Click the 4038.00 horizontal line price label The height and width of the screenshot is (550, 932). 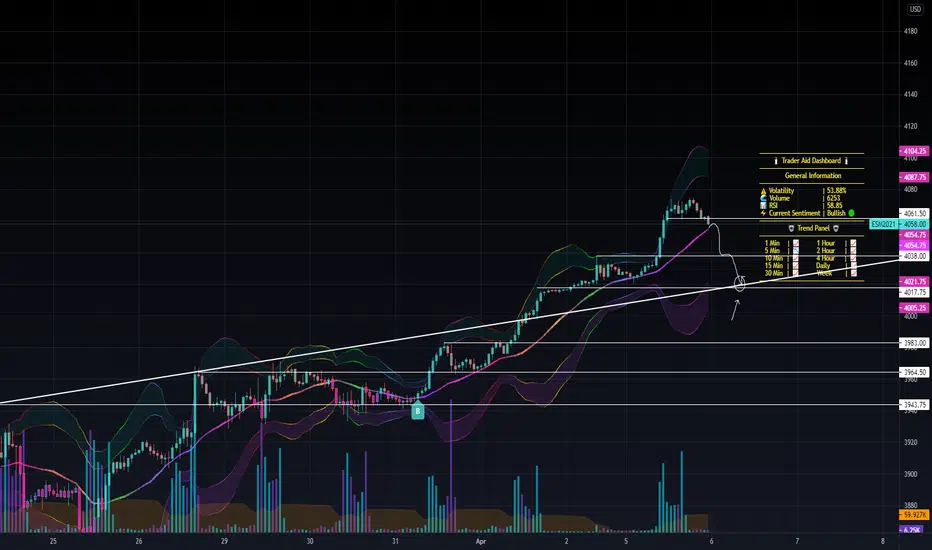914,256
